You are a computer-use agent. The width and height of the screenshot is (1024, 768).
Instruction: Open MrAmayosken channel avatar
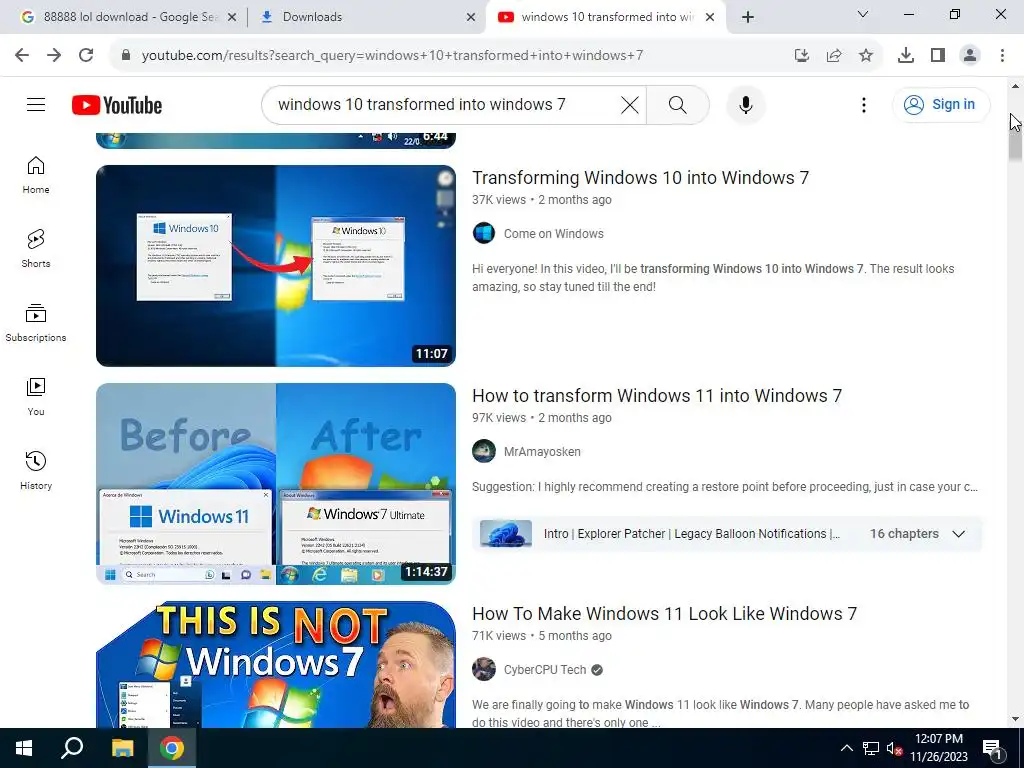point(484,451)
